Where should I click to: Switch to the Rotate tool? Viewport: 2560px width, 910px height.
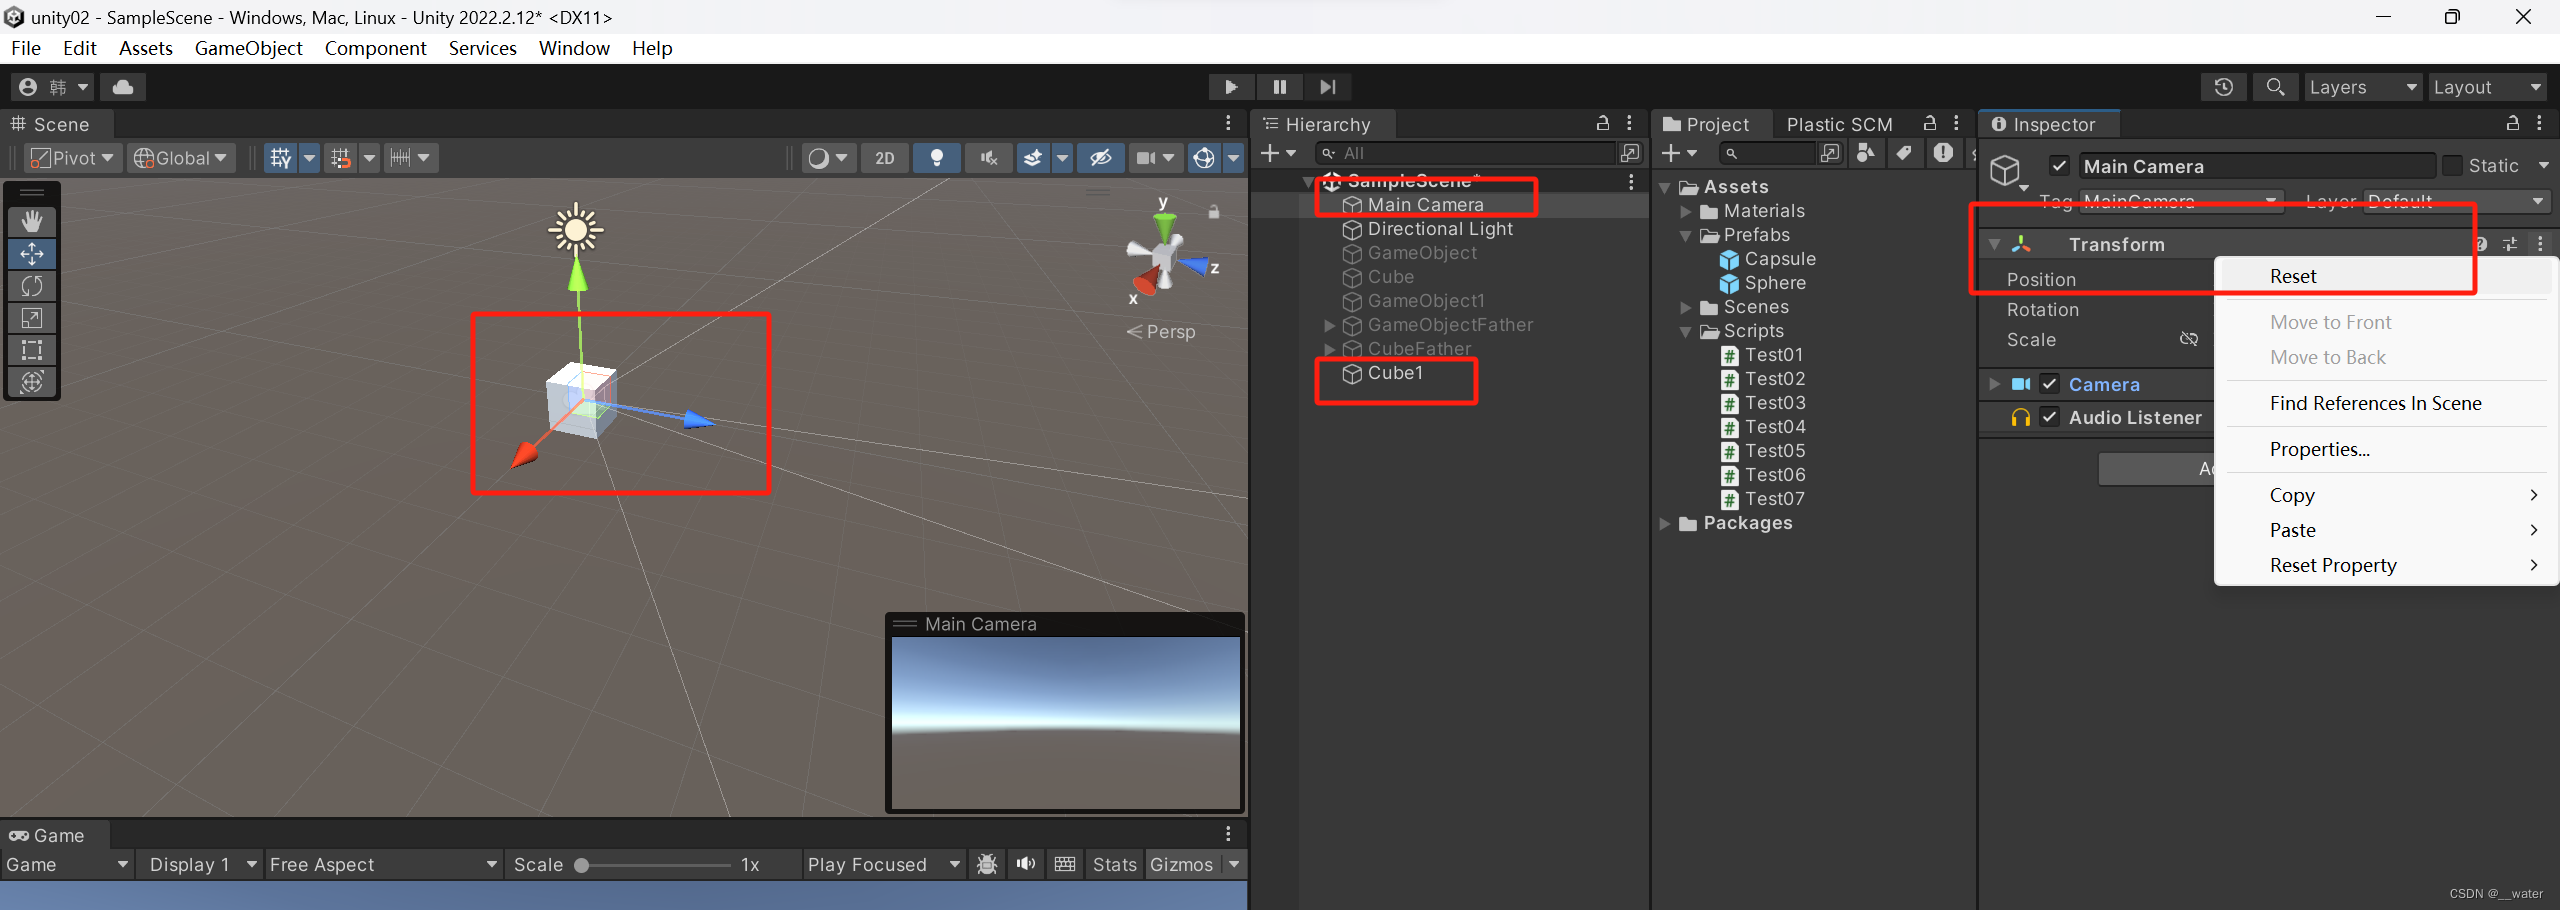coord(32,286)
